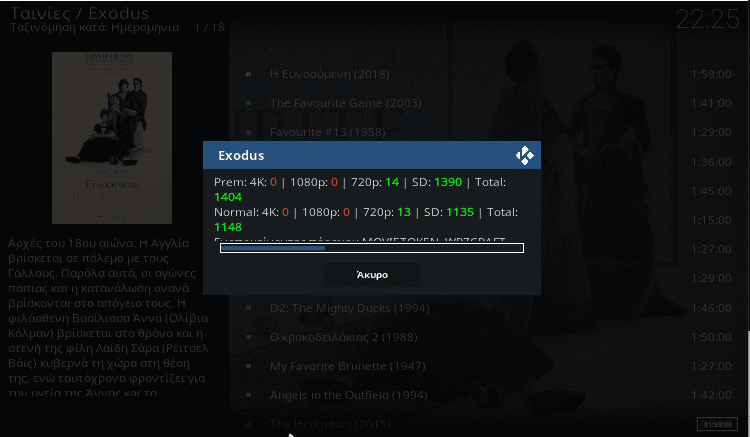
Task: Click the Η Ευνοούμενη movie poster thumbnail
Action: (112, 138)
